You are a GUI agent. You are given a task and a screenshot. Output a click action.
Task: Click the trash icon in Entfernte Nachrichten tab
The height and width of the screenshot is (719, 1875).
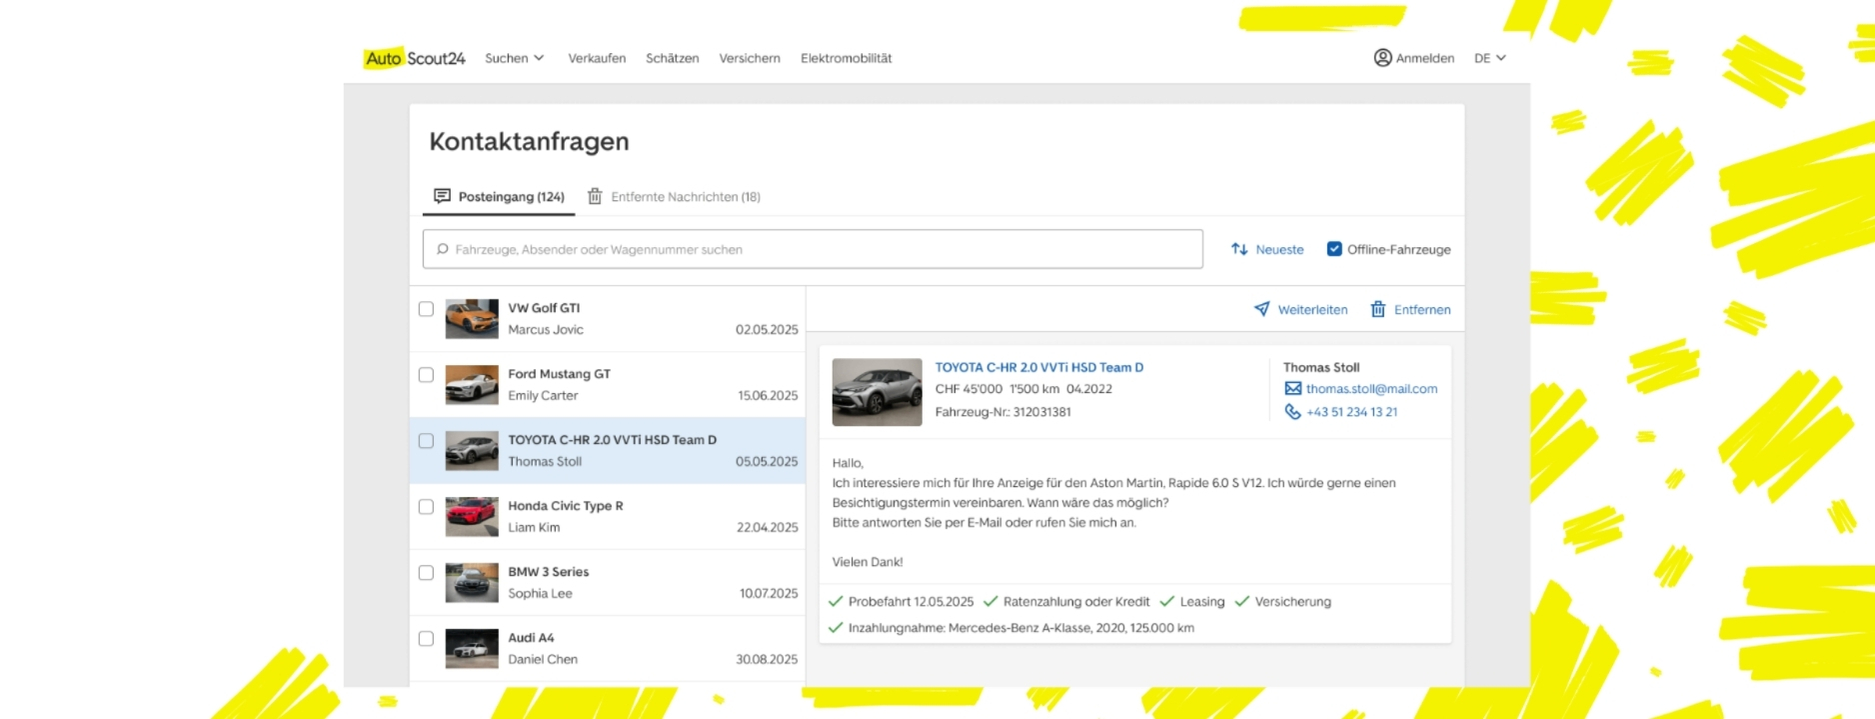pyautogui.click(x=595, y=196)
